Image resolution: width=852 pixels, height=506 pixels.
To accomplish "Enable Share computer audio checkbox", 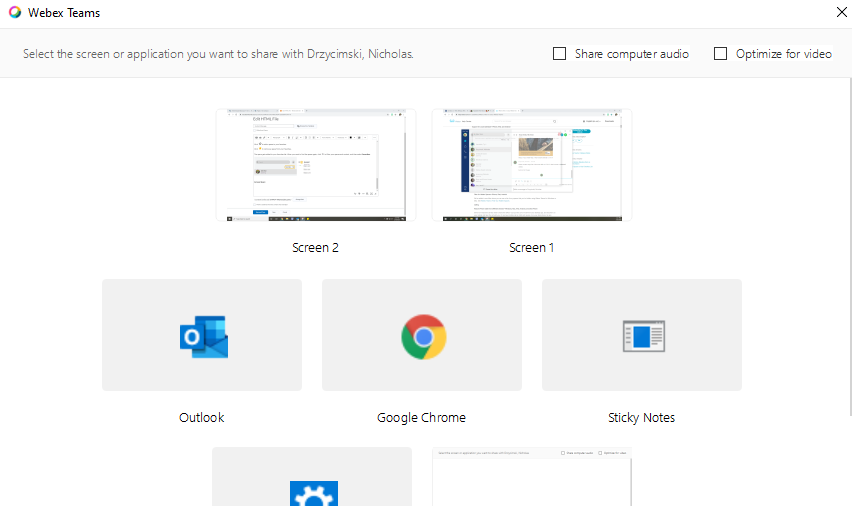I will pos(559,54).
